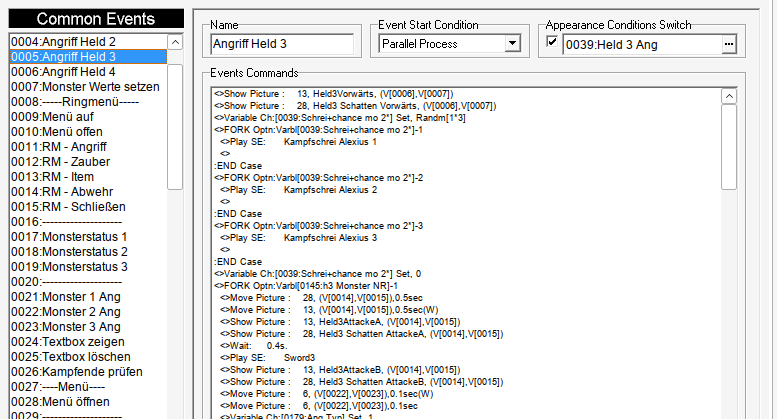This screenshot has width=777, height=419.
Task: Click the ellipsis button beside Held 3 Ang
Action: [729, 44]
